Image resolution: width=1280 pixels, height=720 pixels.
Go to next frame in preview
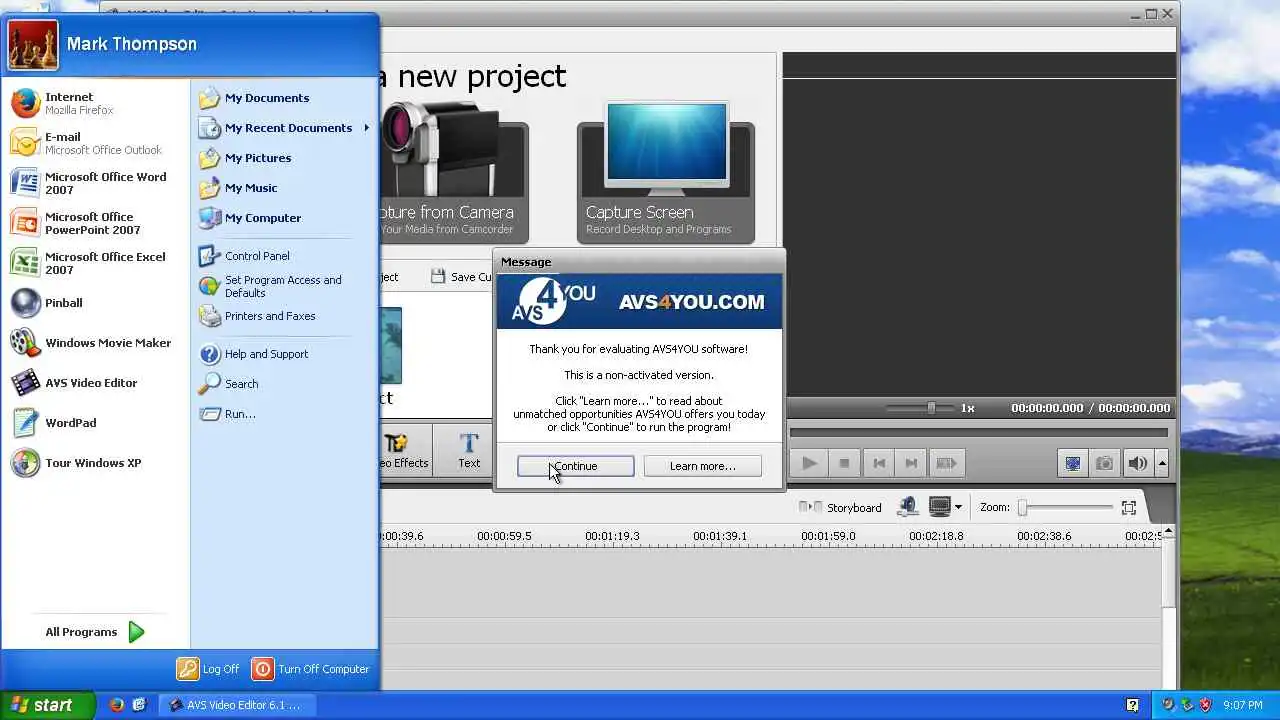(911, 463)
